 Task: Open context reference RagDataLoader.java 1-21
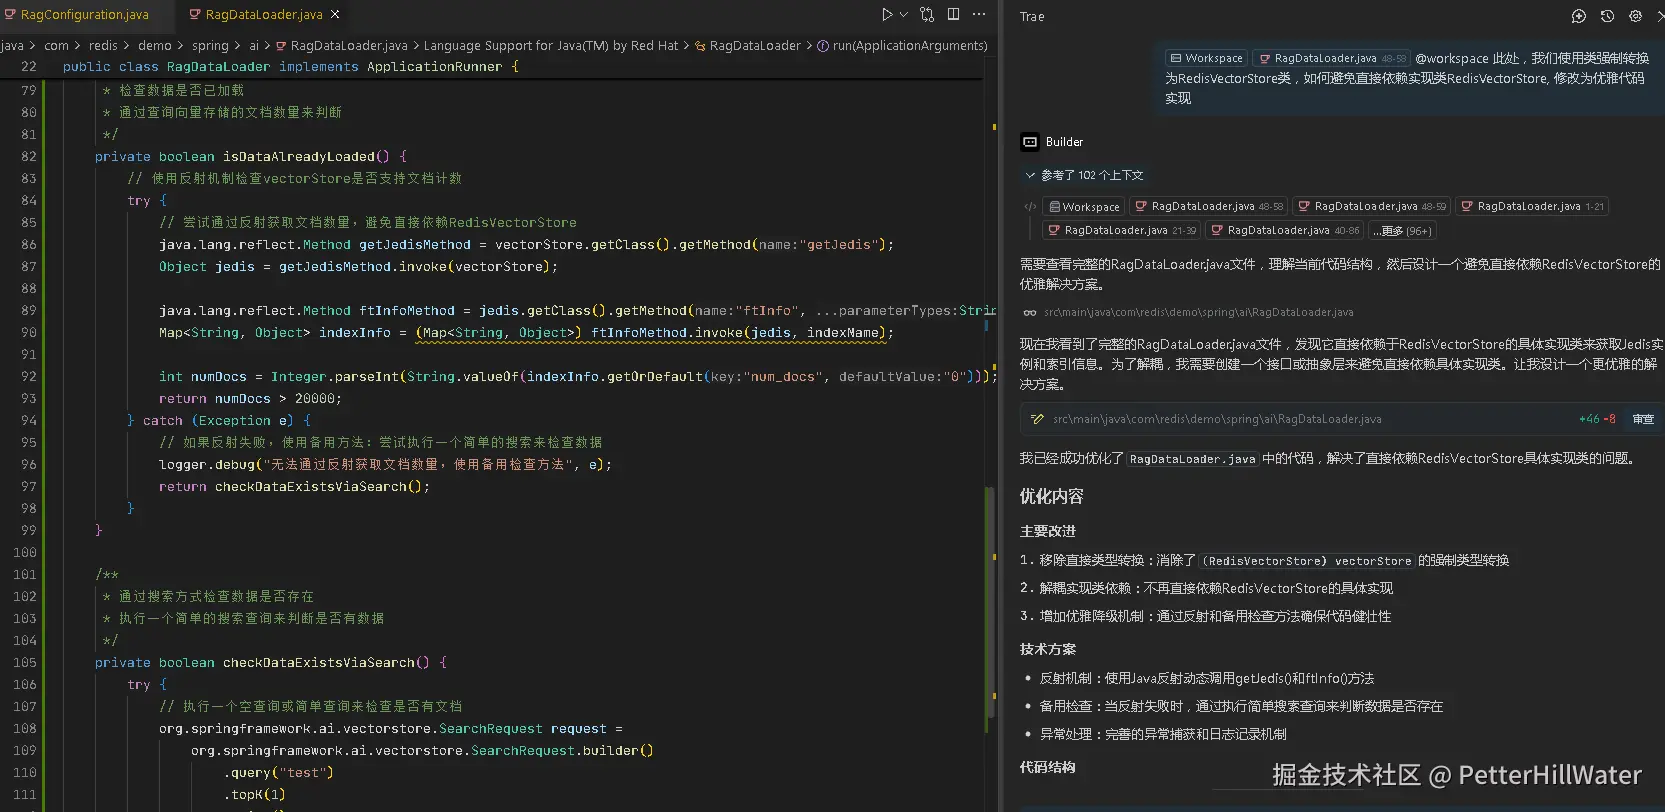pyautogui.click(x=1532, y=207)
